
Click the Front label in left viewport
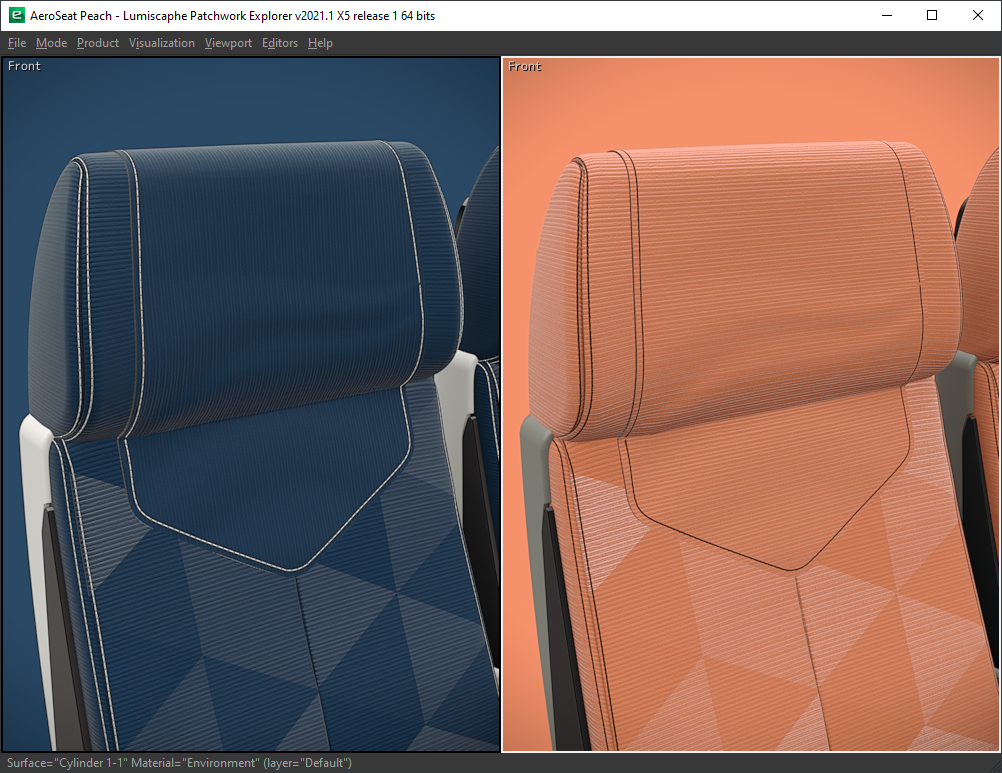[25, 66]
